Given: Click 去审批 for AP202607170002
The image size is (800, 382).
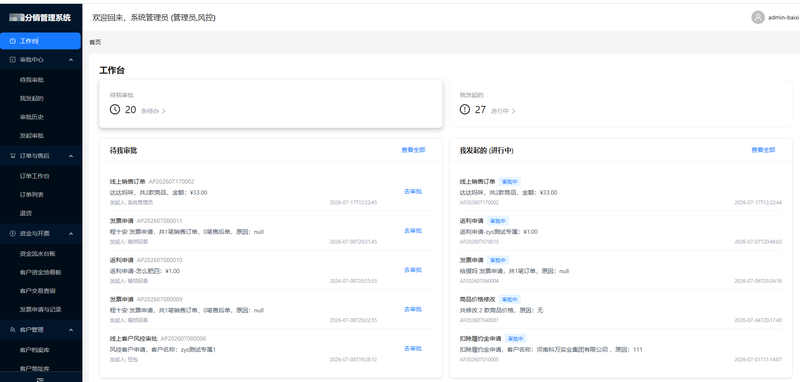Looking at the screenshot, I should pyautogui.click(x=413, y=191).
